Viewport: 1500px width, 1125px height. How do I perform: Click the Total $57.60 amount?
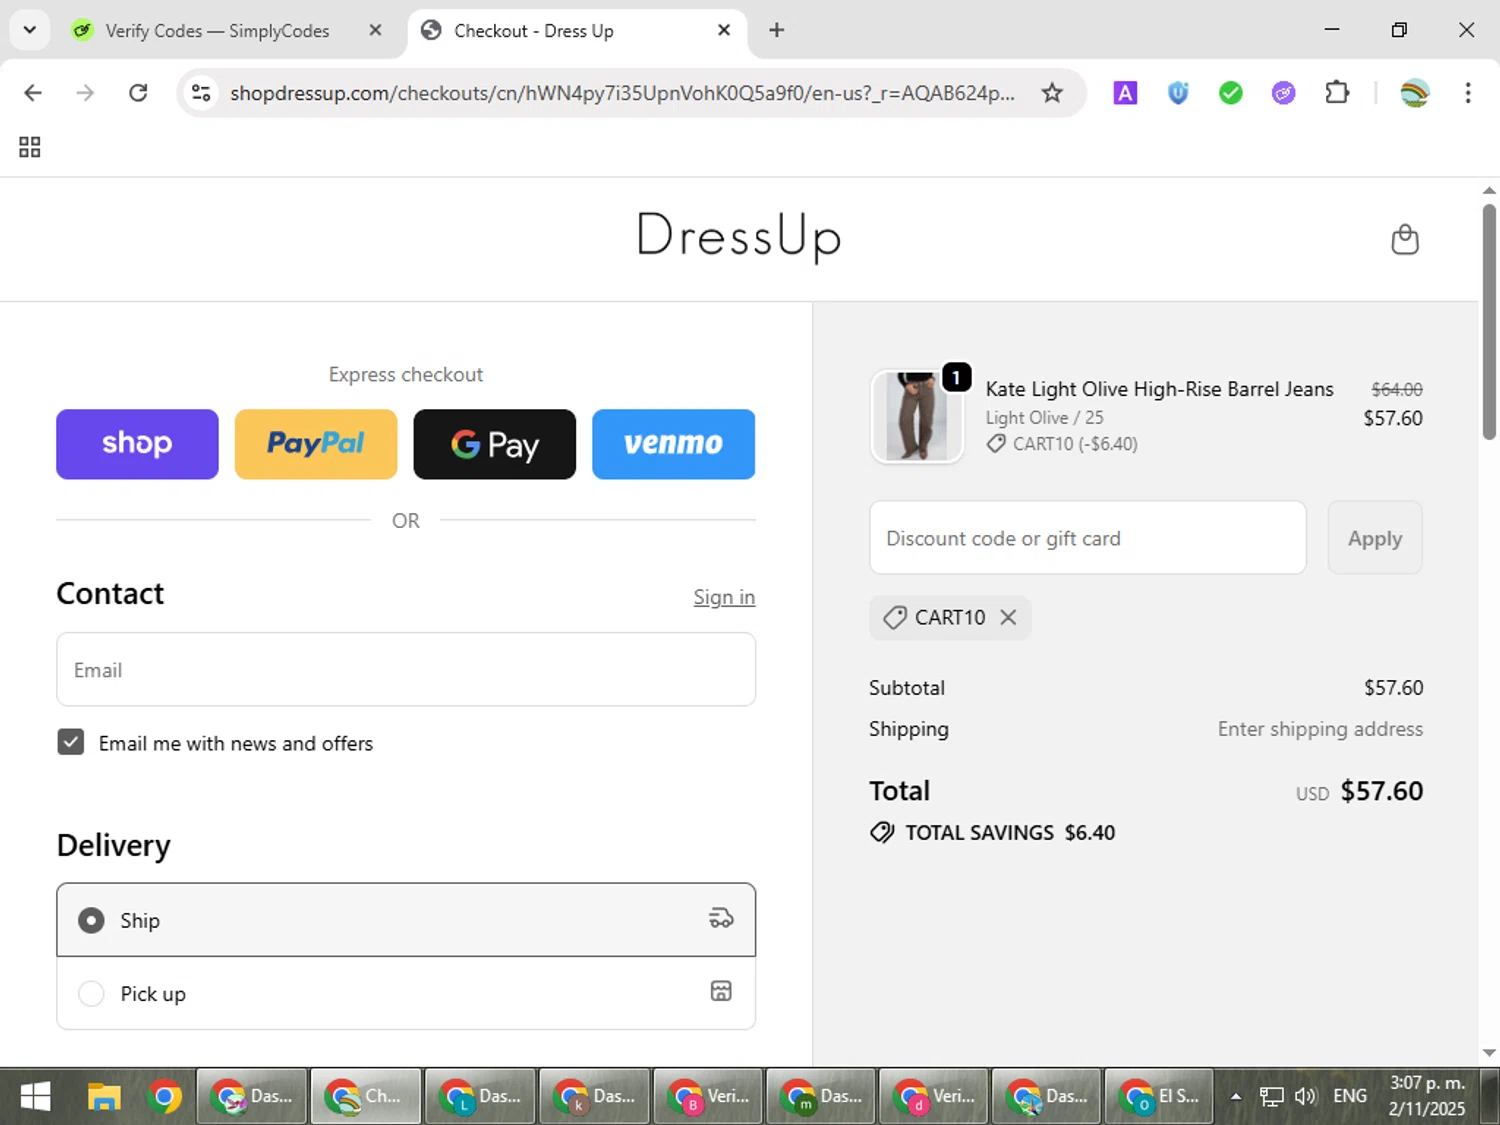pos(1382,791)
